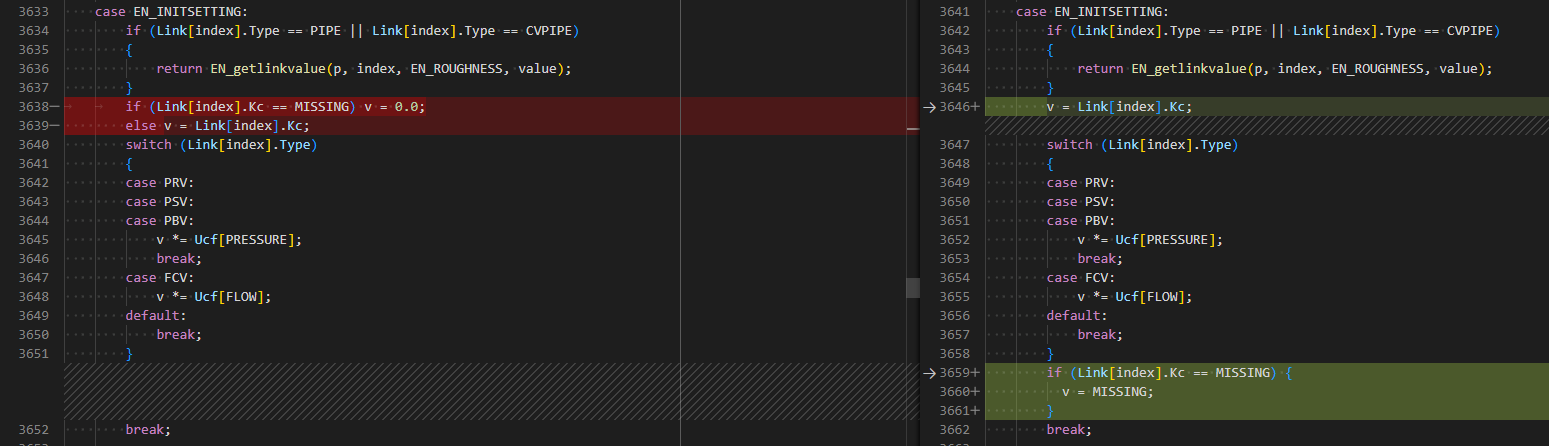Click 'case PRV:' on left line 3642
Screen dimensions: 1549x446
160,183
